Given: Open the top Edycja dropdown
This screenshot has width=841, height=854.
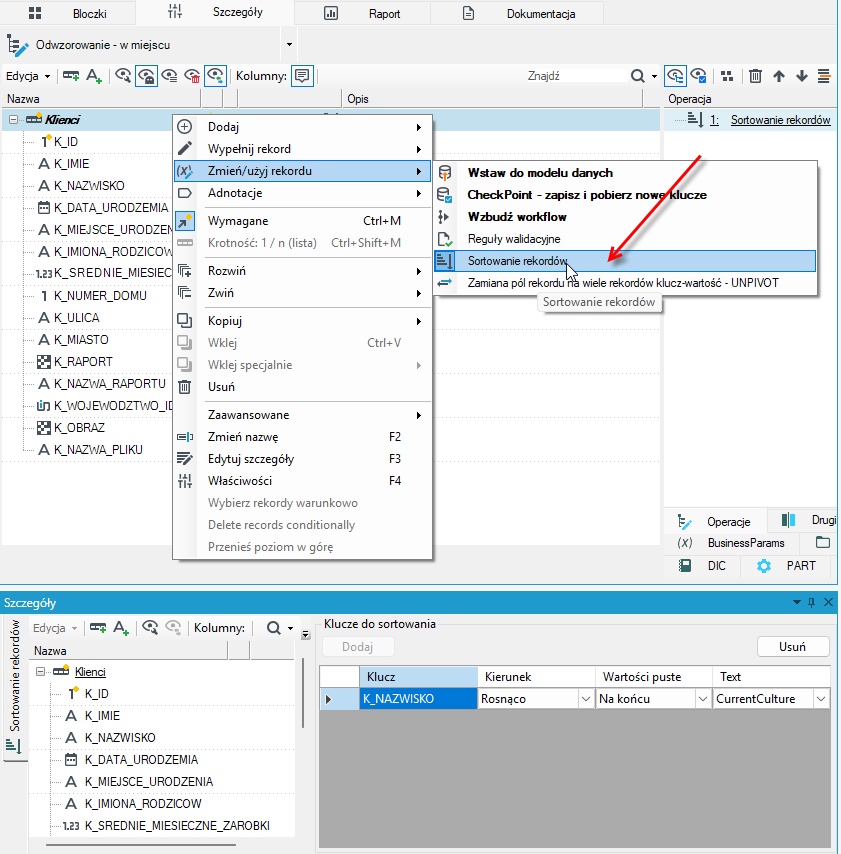Looking at the screenshot, I should click(28, 76).
